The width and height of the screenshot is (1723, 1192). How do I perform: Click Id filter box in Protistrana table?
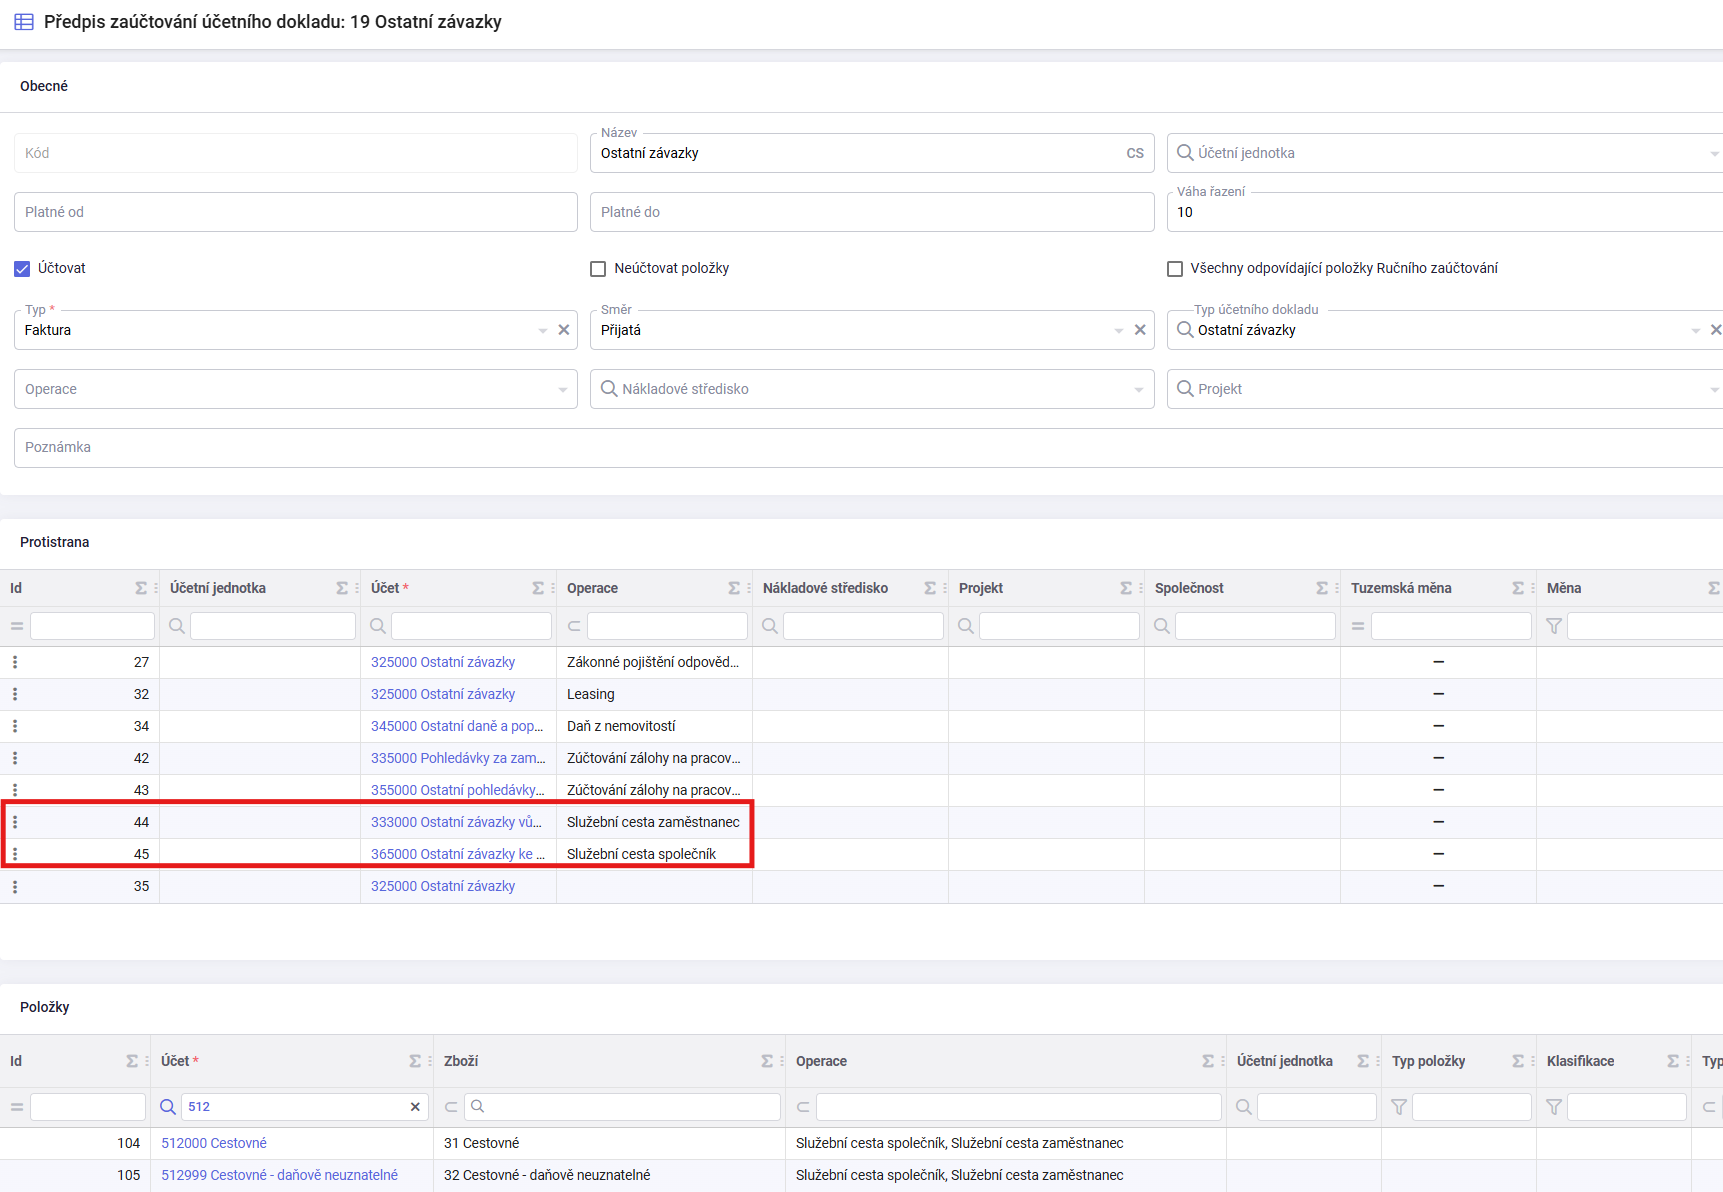92,626
